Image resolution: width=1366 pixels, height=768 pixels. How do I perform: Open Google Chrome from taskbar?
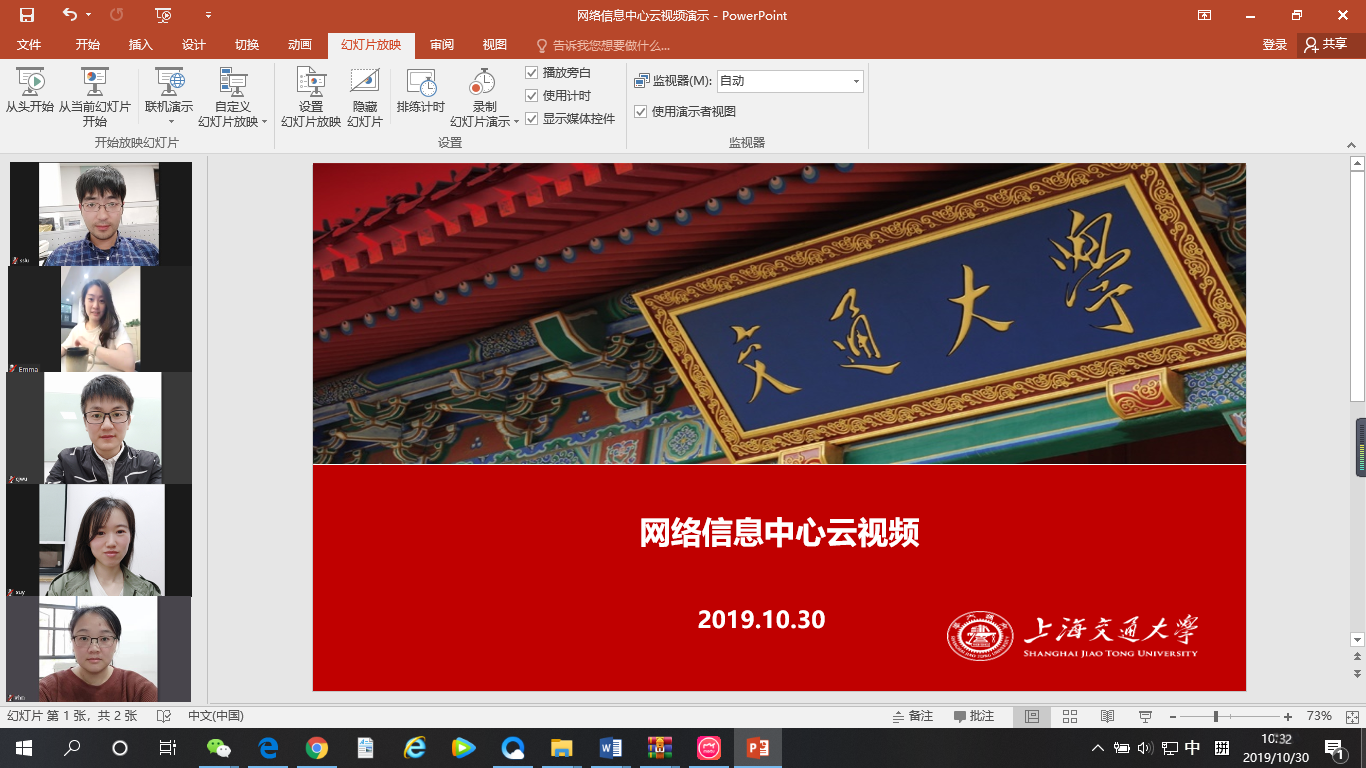tap(316, 748)
